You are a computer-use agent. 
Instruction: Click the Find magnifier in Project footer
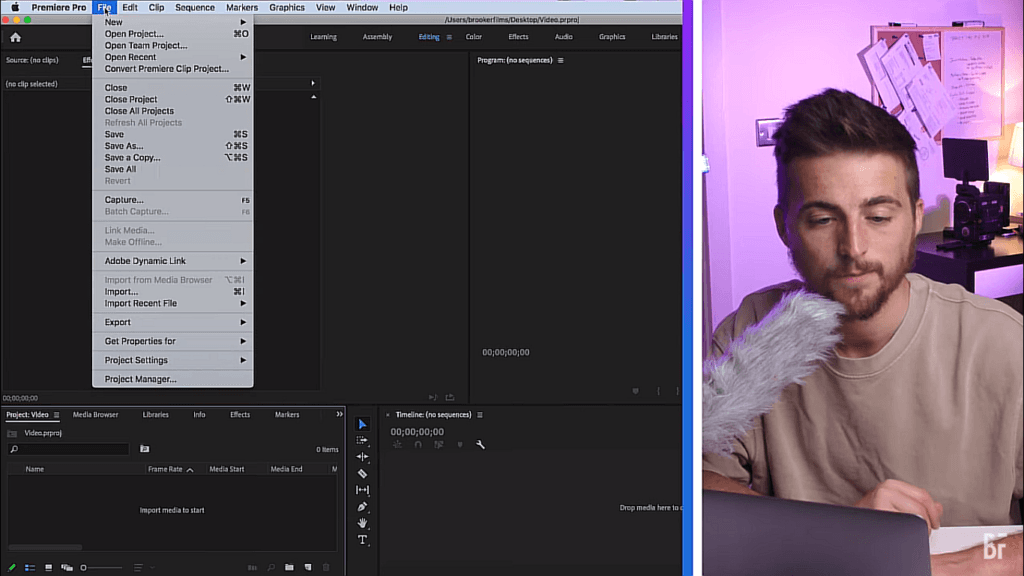click(271, 568)
